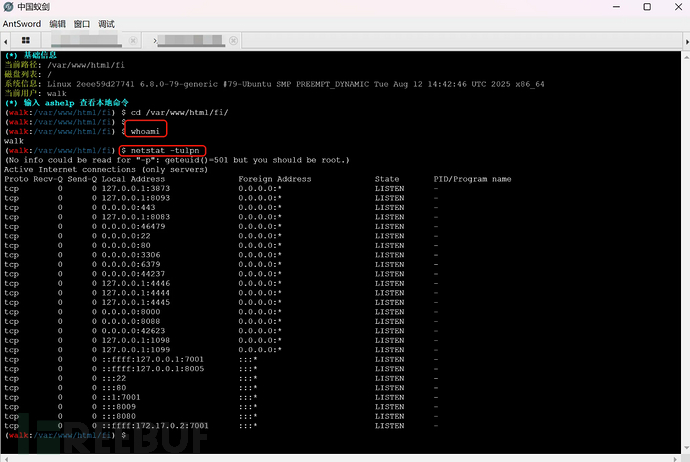Click the '::1:7001' local address

click(x=121, y=397)
